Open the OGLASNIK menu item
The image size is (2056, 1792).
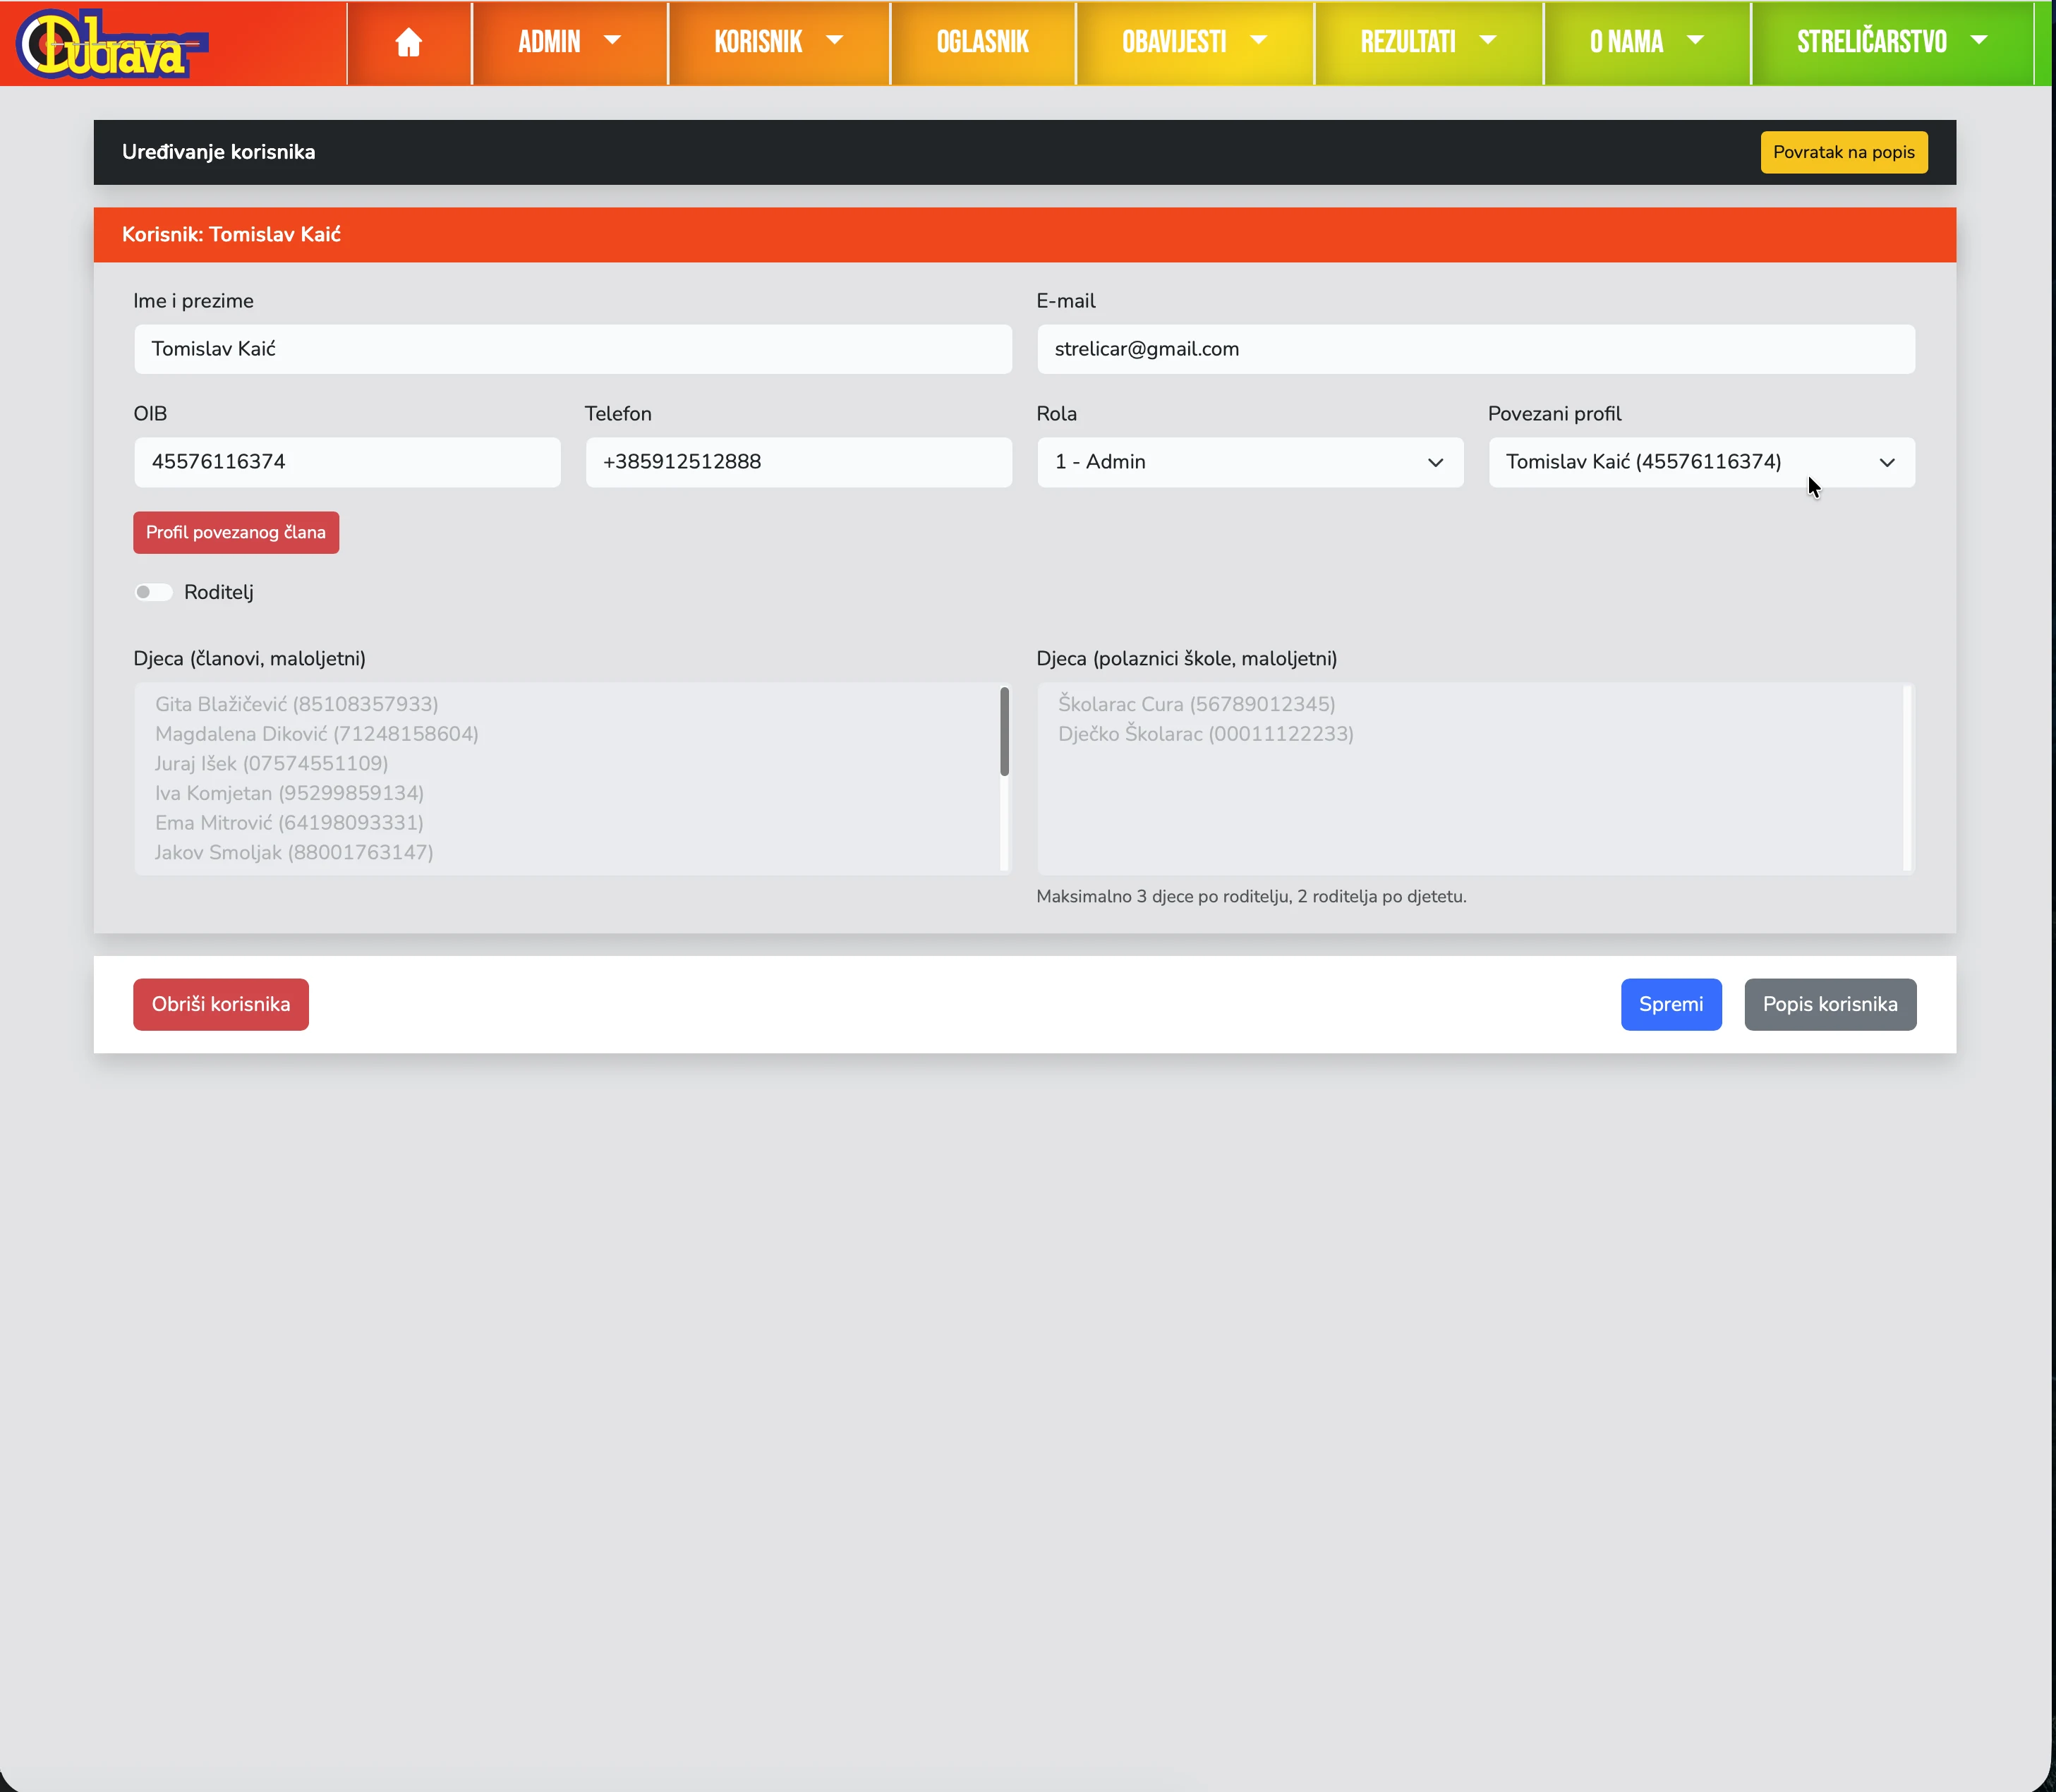pyautogui.click(x=982, y=42)
